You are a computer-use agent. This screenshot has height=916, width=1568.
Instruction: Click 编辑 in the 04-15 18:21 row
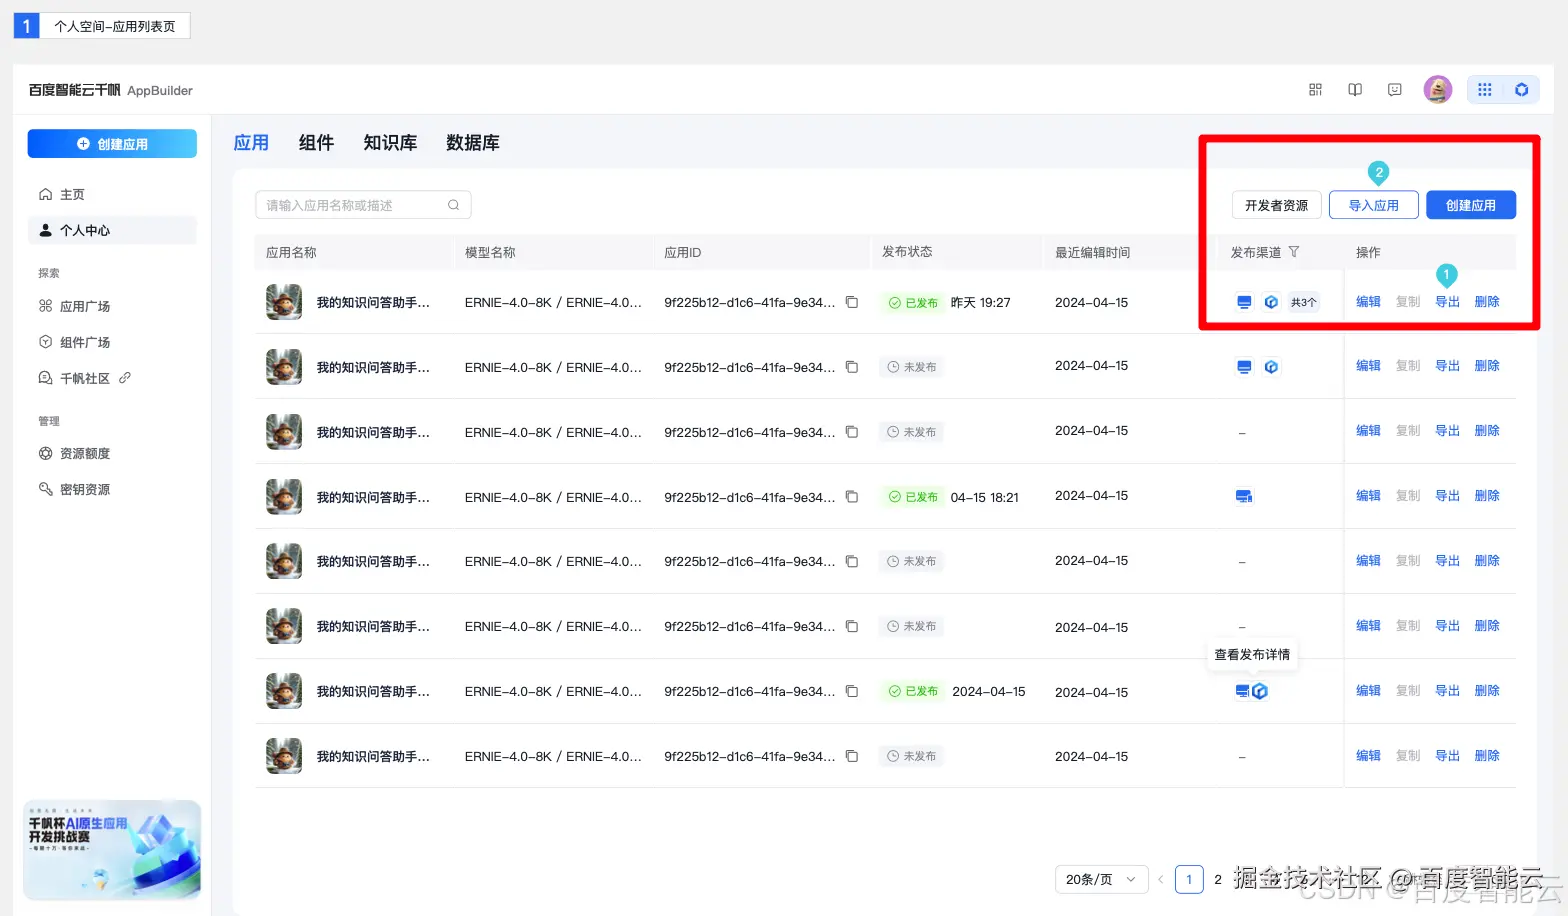click(x=1368, y=496)
